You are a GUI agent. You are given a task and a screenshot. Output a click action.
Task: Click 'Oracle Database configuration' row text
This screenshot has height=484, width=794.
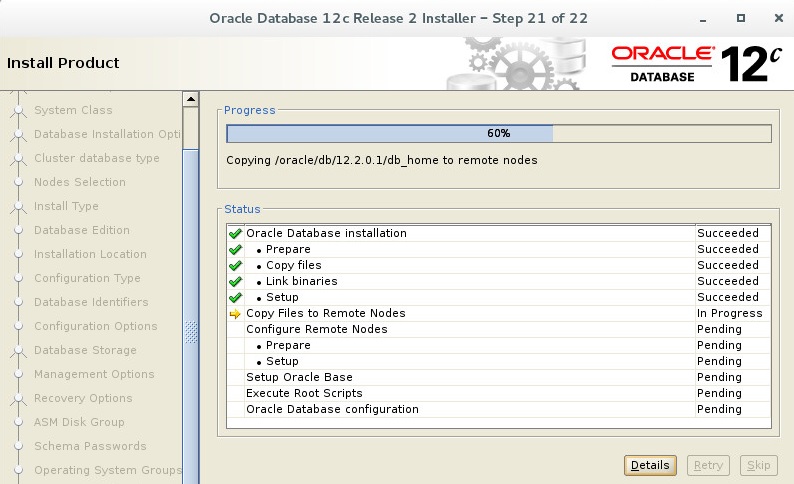coord(332,409)
